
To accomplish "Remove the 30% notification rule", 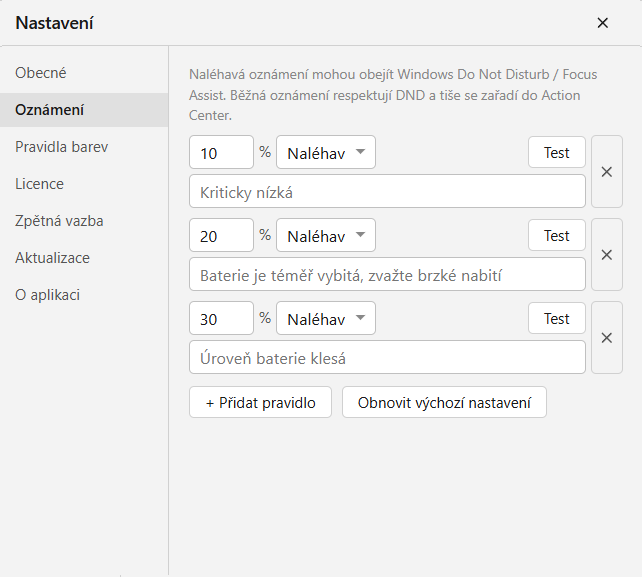I will pos(607,338).
